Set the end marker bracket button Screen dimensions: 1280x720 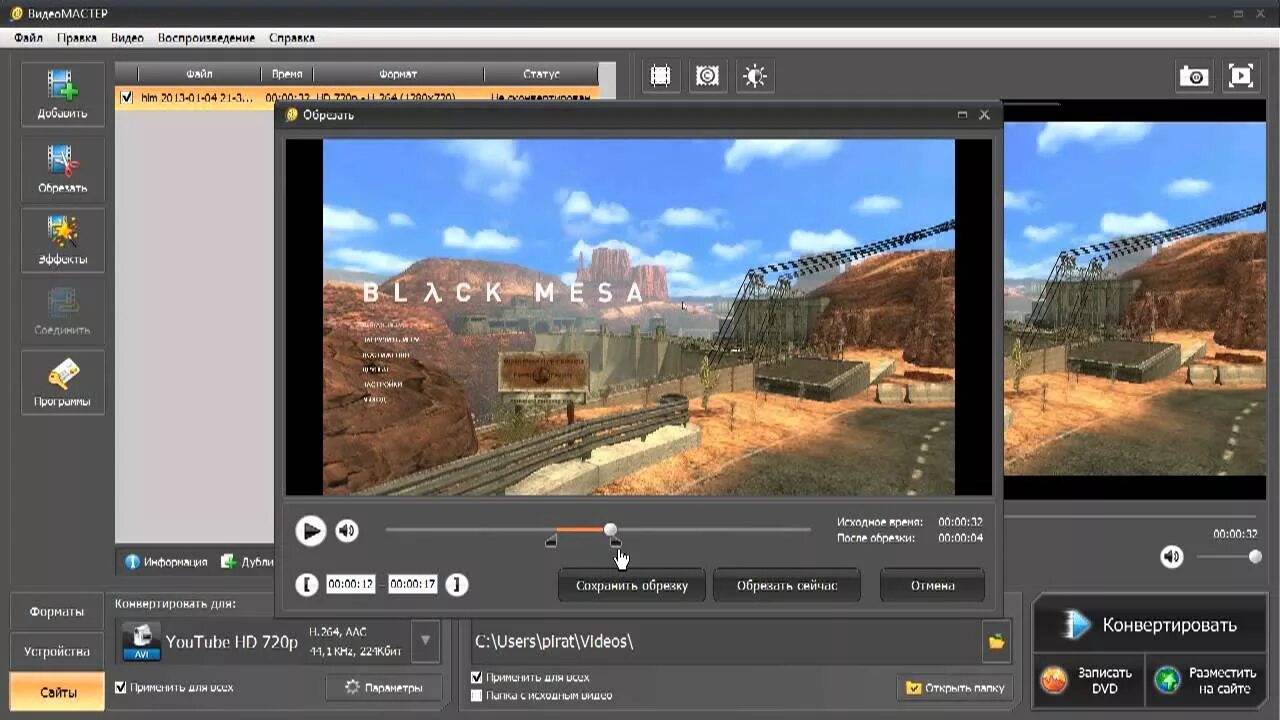456,585
